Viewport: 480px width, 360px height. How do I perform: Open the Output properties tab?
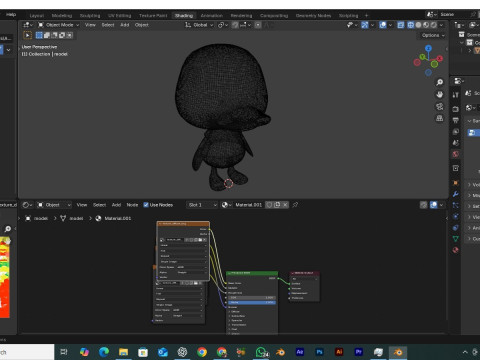[x=456, y=120]
